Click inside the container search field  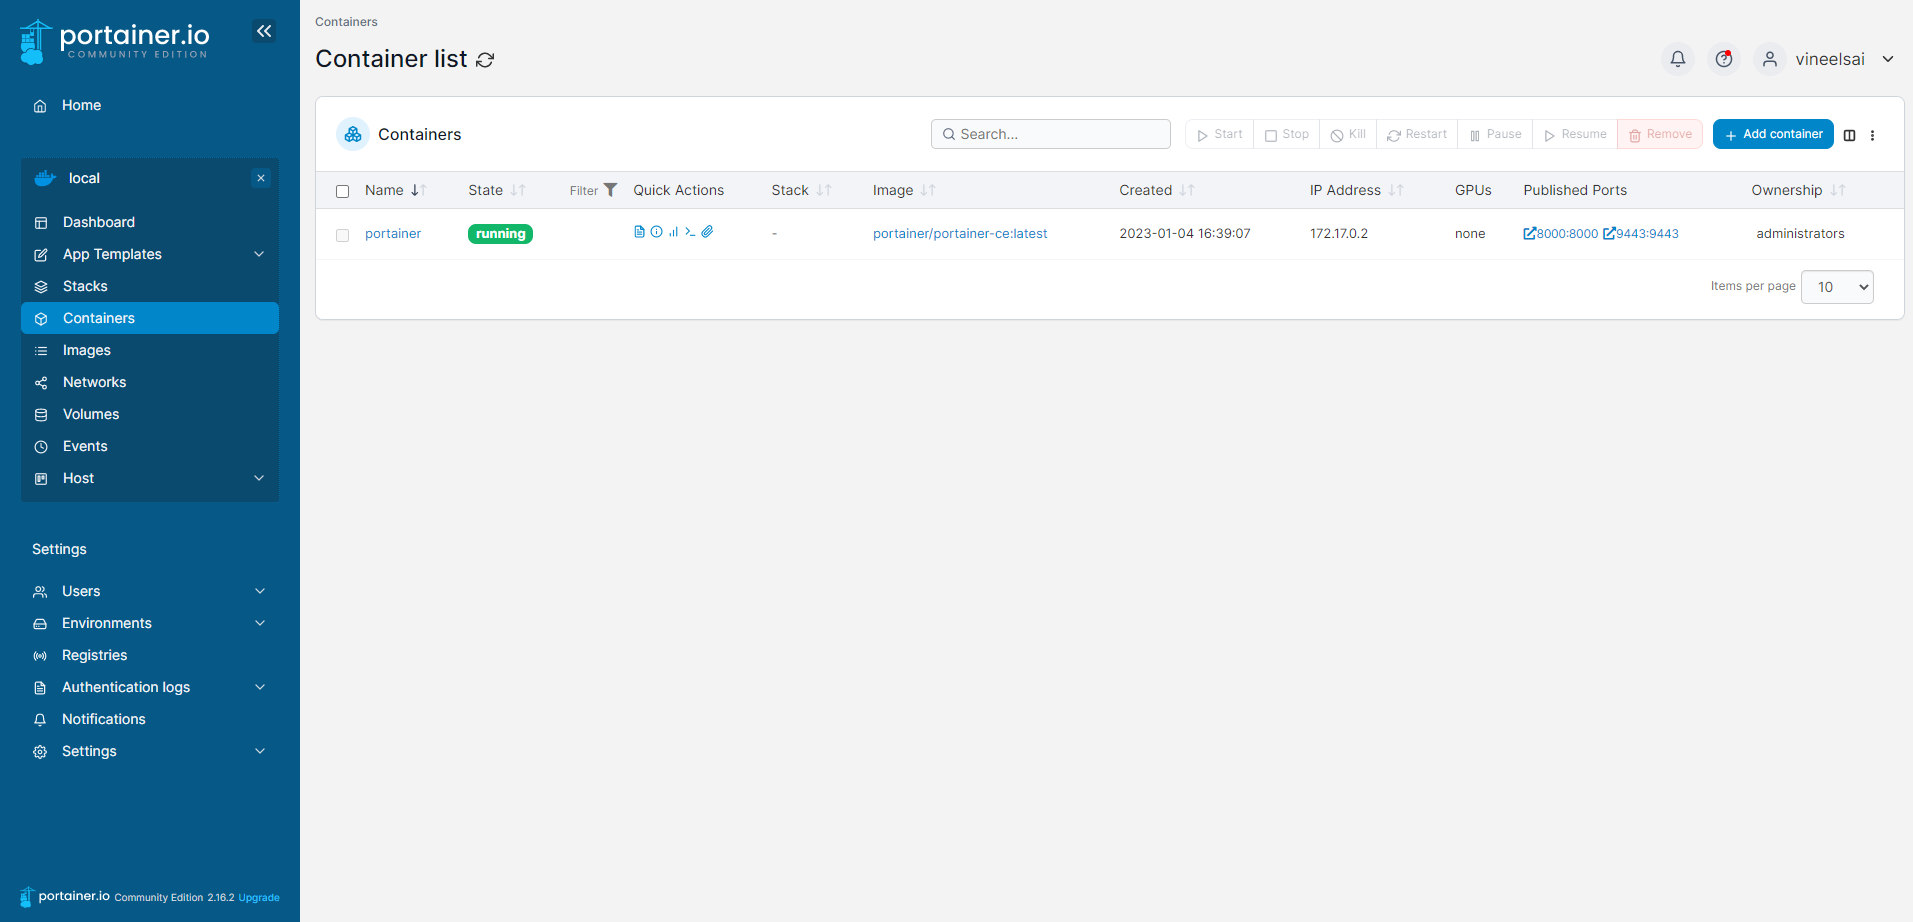point(1050,134)
